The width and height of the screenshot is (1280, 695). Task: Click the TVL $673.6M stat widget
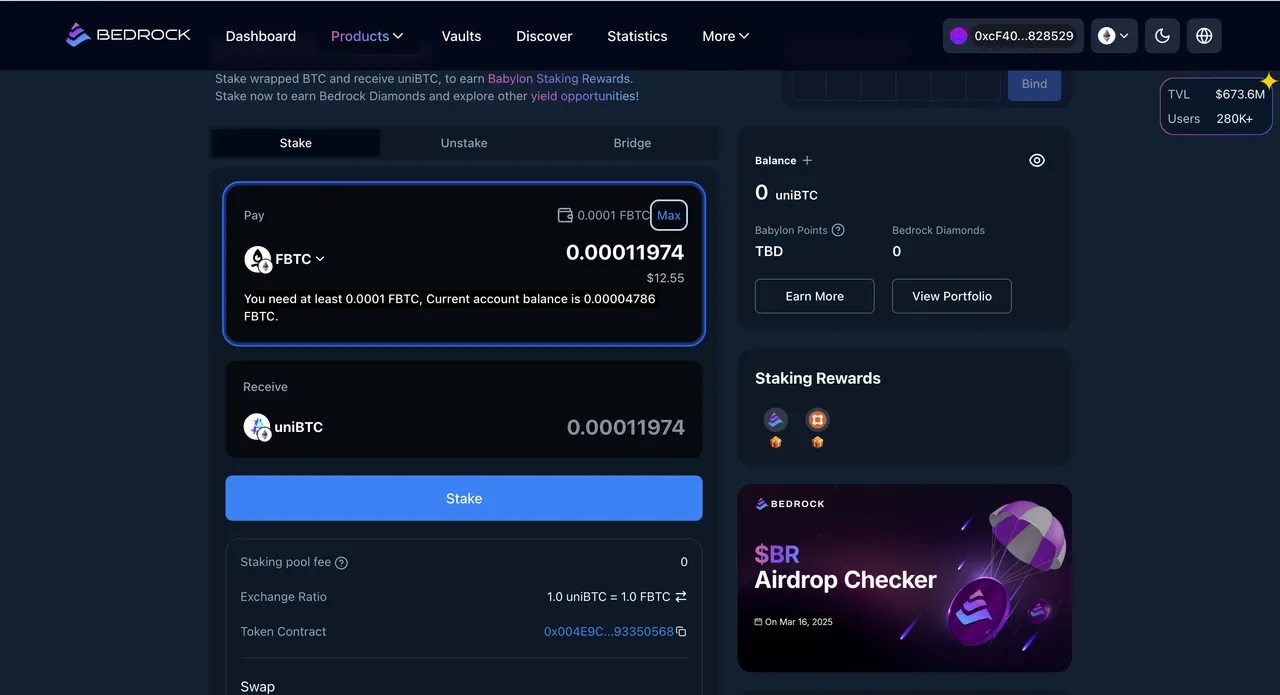(1216, 94)
